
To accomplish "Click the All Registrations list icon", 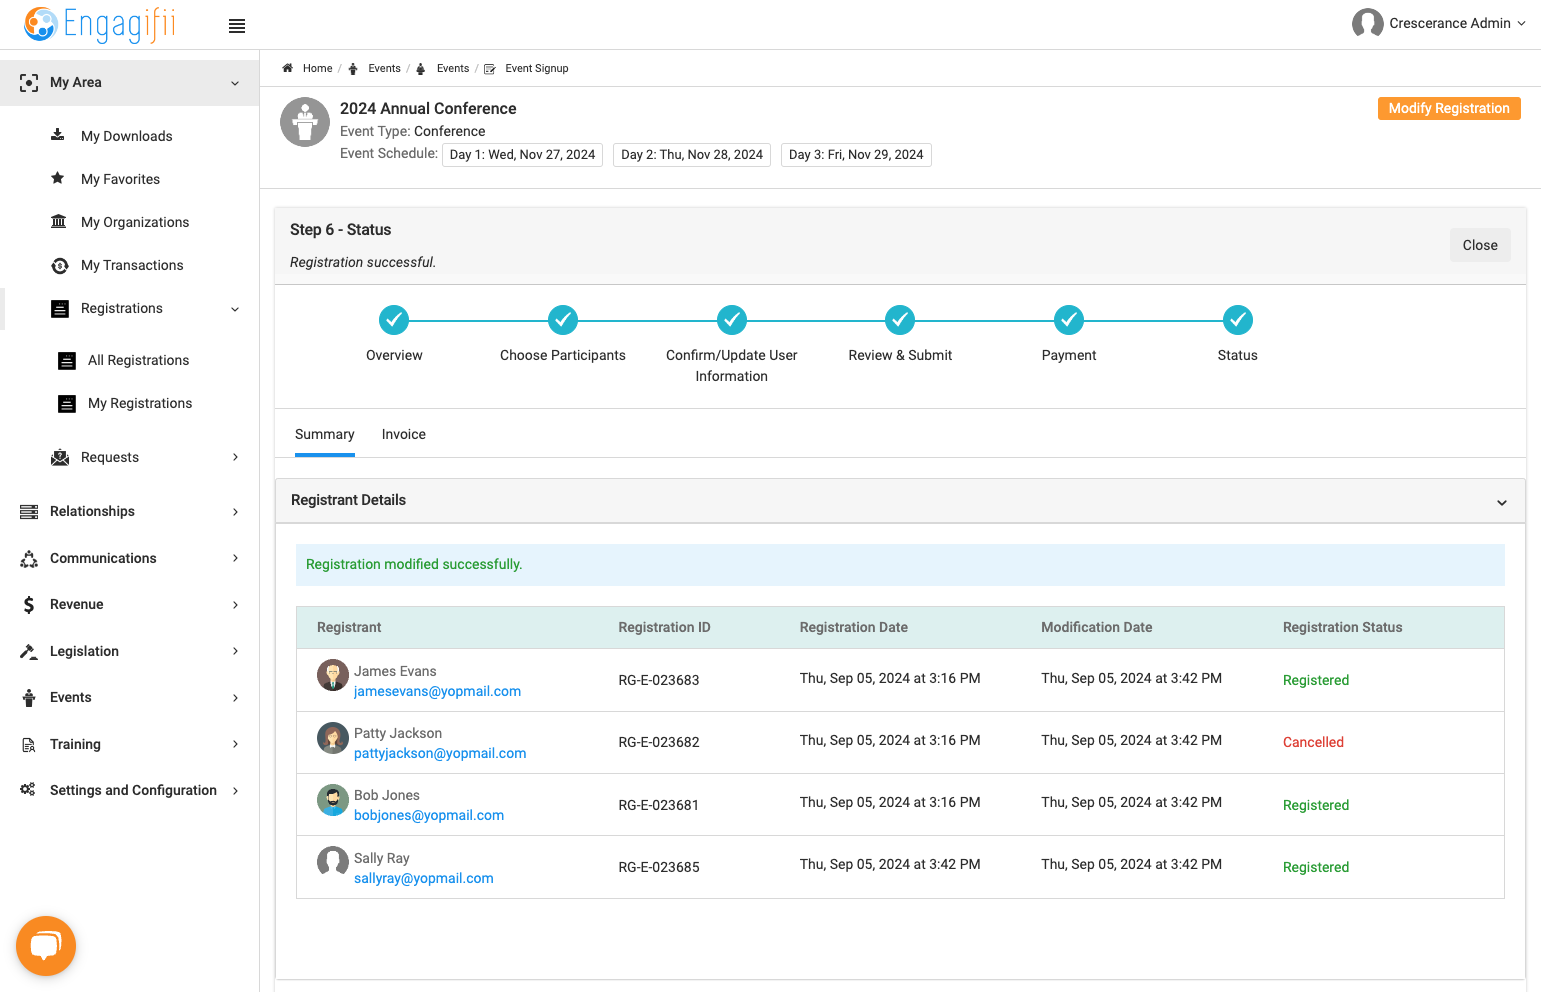I will tap(67, 360).
